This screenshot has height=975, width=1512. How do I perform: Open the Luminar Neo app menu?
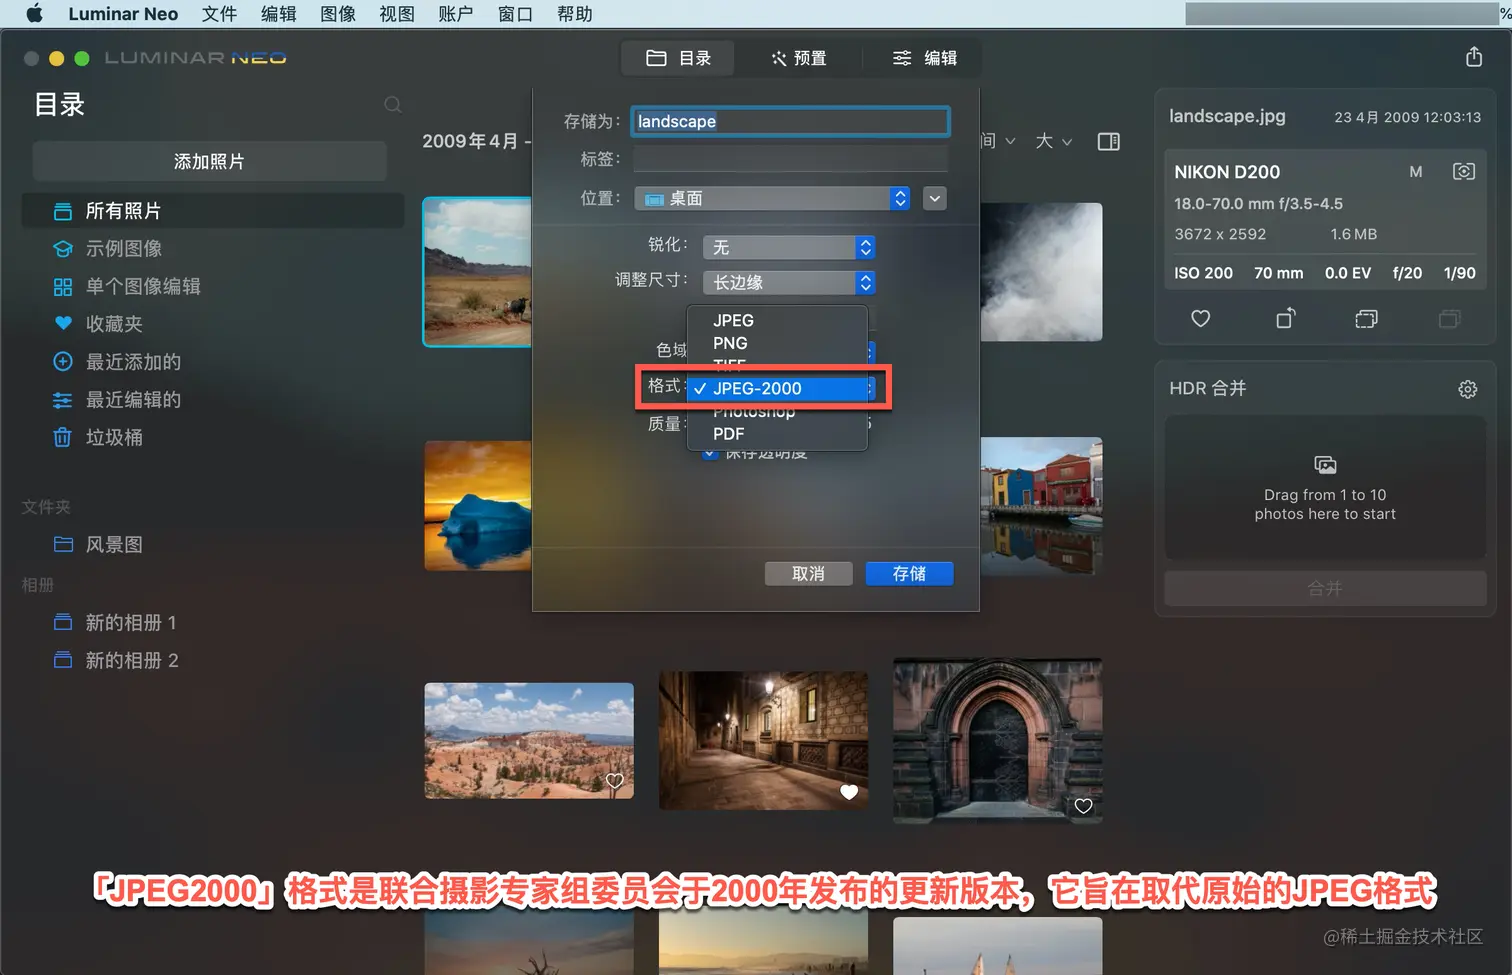click(123, 14)
